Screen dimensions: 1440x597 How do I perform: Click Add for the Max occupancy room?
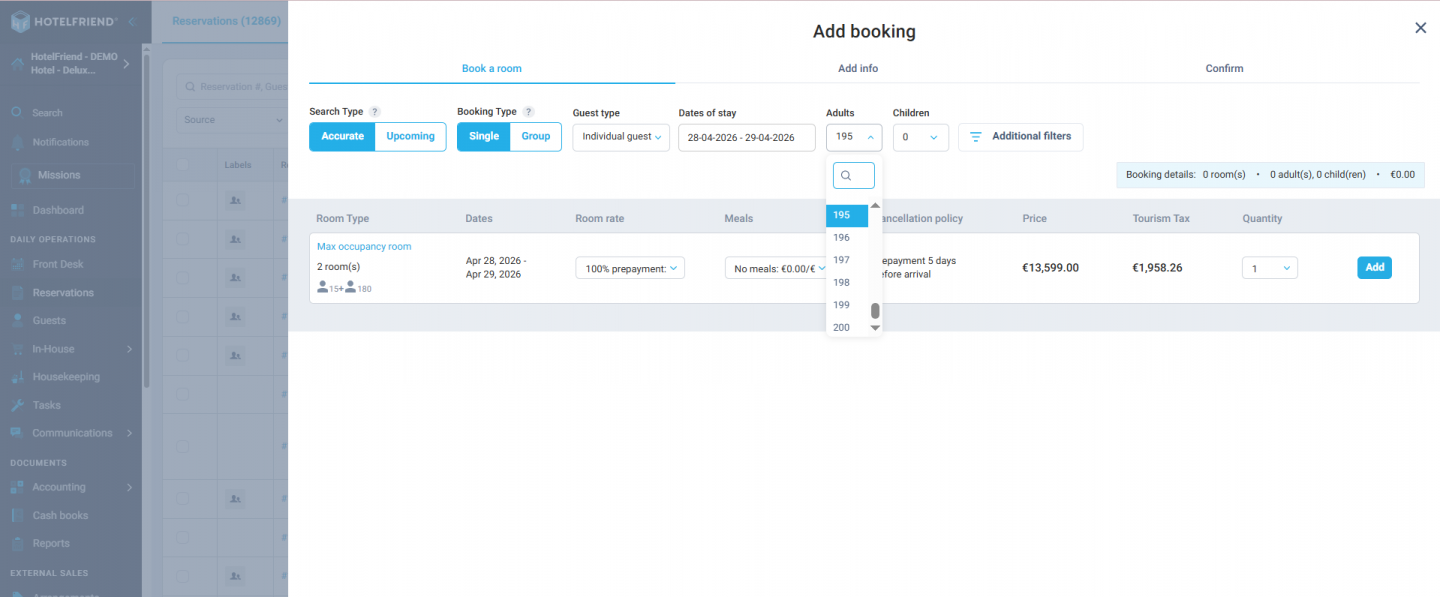coord(1373,267)
